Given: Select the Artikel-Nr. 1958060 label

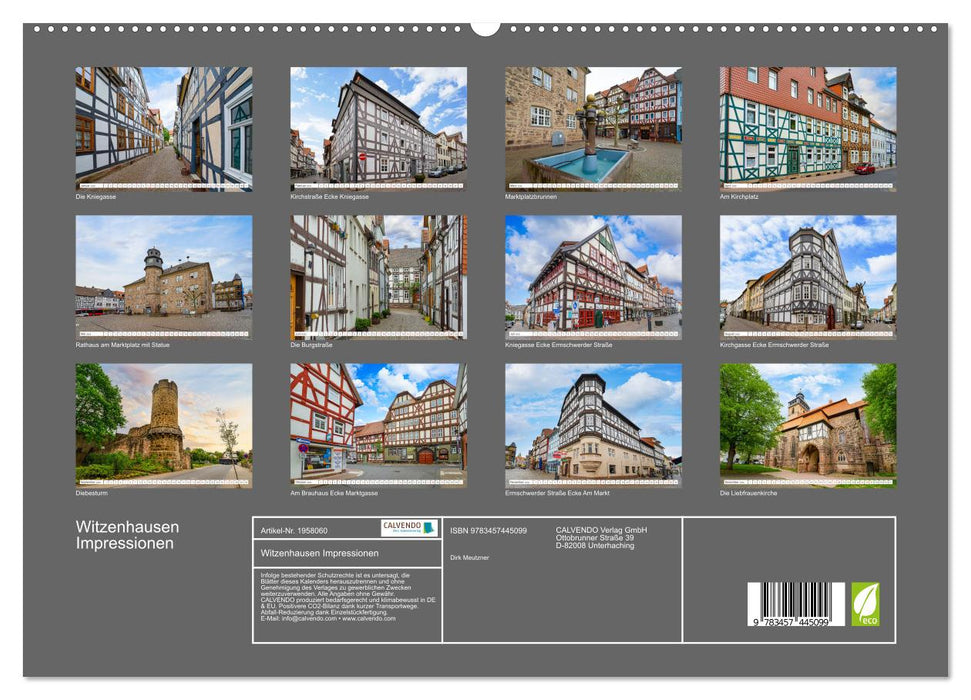Looking at the screenshot, I should [294, 530].
